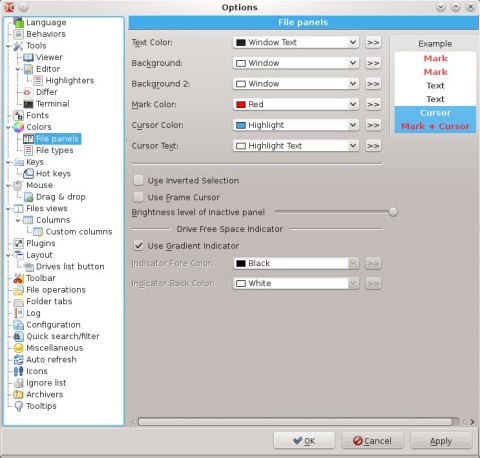Click the Apply button
This screenshot has height=458, width=480.
[441, 441]
